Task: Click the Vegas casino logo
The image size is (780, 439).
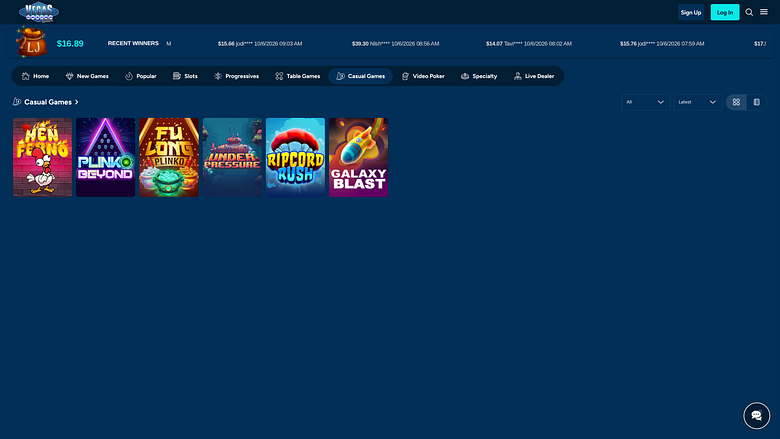Action: click(39, 12)
